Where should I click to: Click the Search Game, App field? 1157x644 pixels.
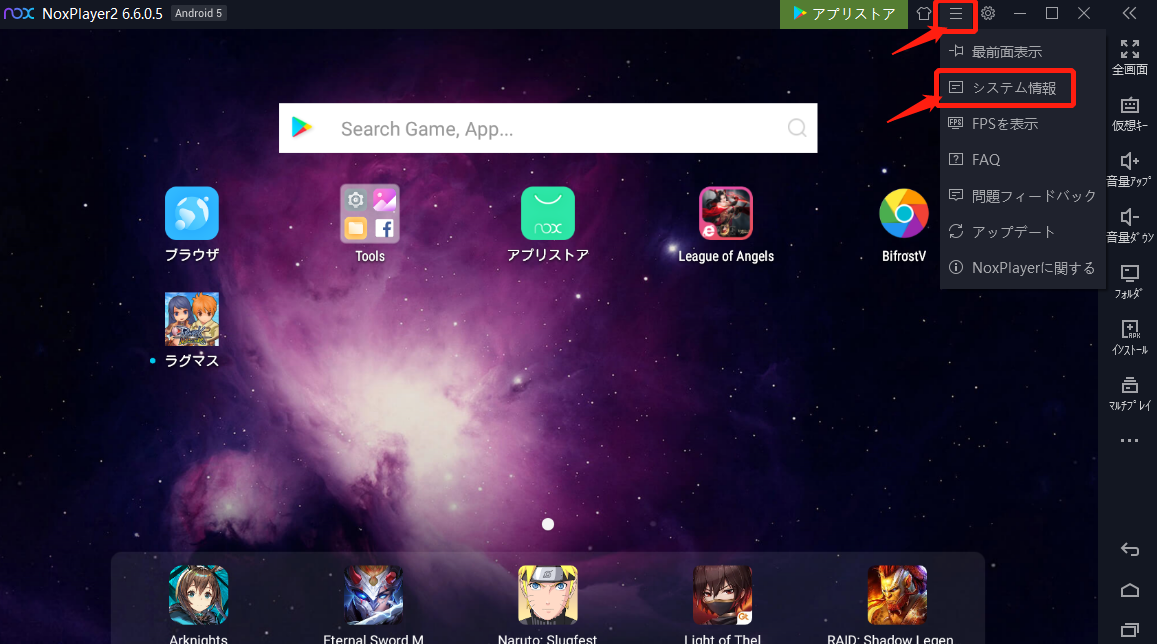click(x=548, y=128)
